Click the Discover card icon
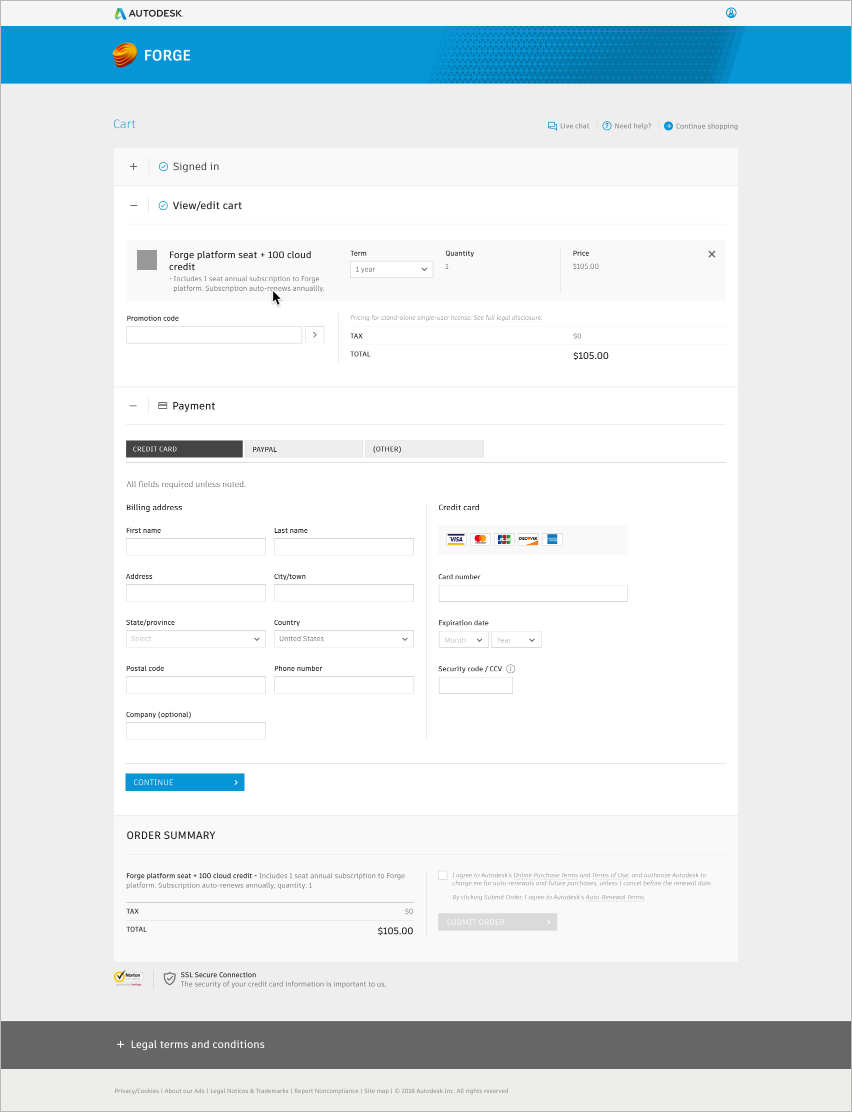Image resolution: width=852 pixels, height=1112 pixels. pos(529,540)
